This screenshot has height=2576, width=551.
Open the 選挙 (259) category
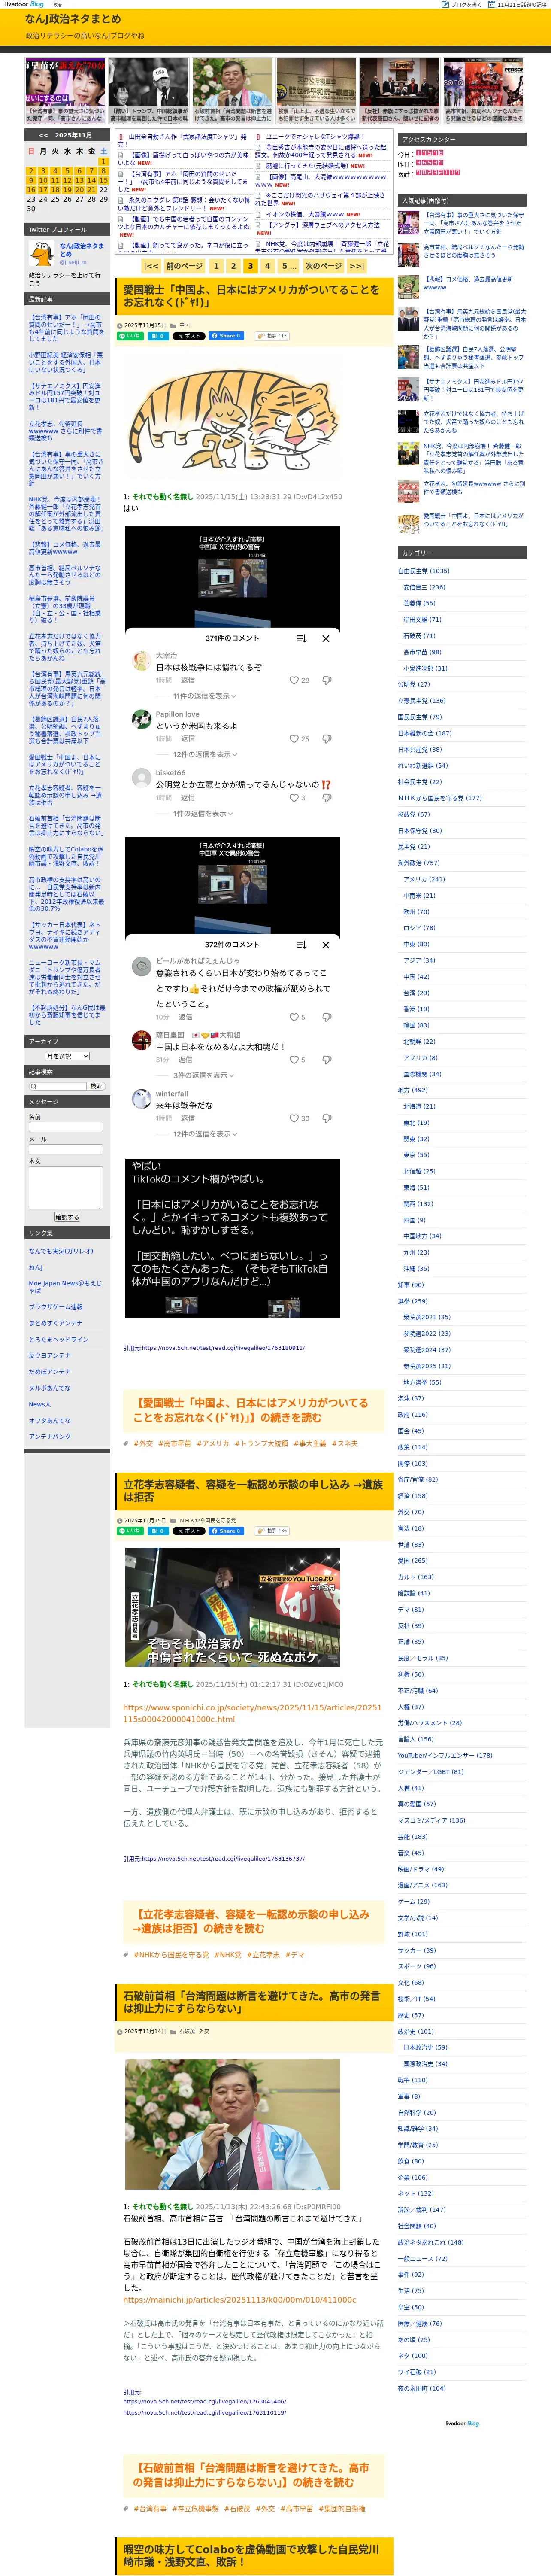coord(413,1301)
